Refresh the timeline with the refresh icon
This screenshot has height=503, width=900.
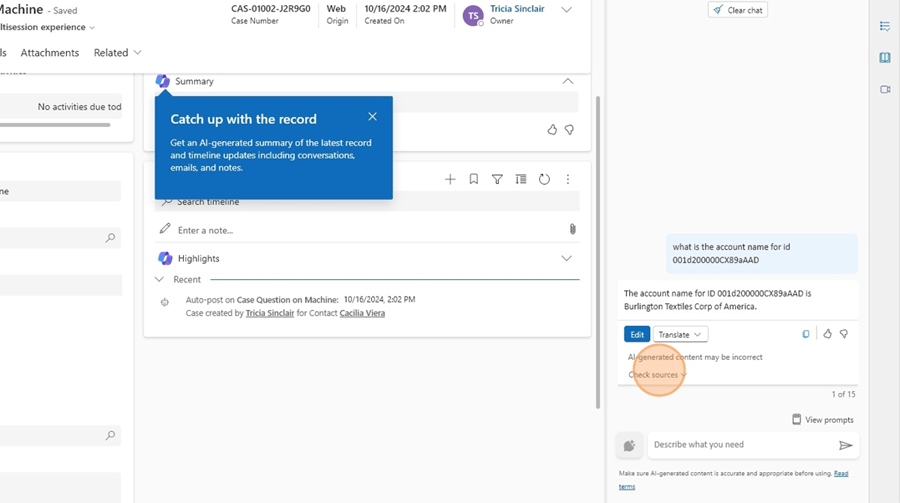544,179
